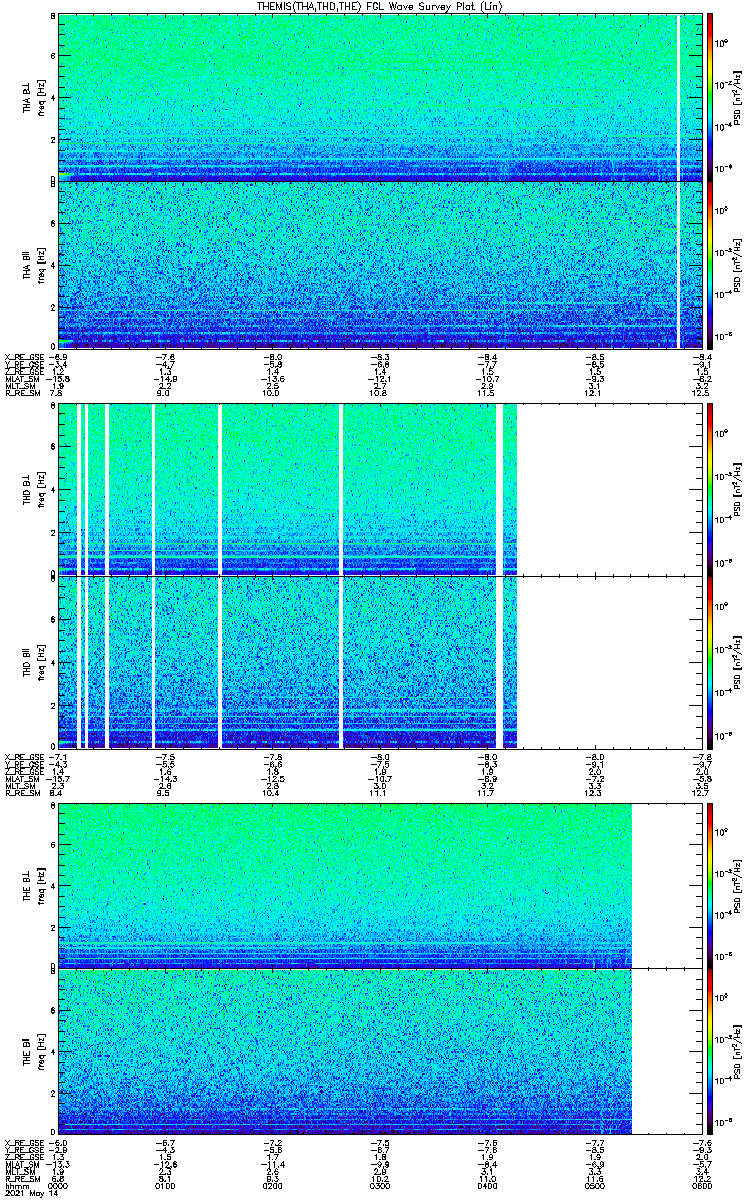Click the MLAT_SM row label under THE panels
Viewport: 750px width, 1200px height.
click(x=21, y=1164)
